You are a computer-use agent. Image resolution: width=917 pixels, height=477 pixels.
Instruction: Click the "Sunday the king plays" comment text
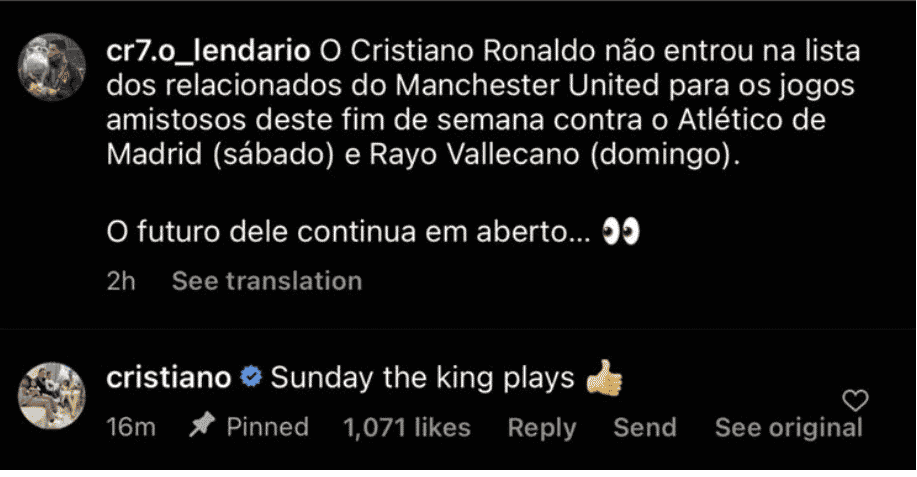422,379
